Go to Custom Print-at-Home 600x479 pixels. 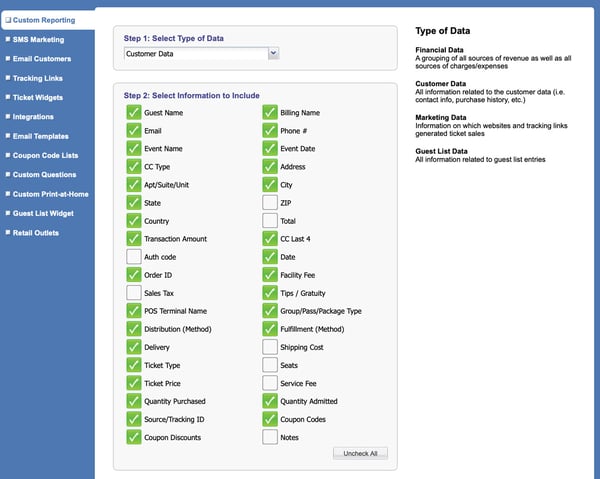click(51, 194)
